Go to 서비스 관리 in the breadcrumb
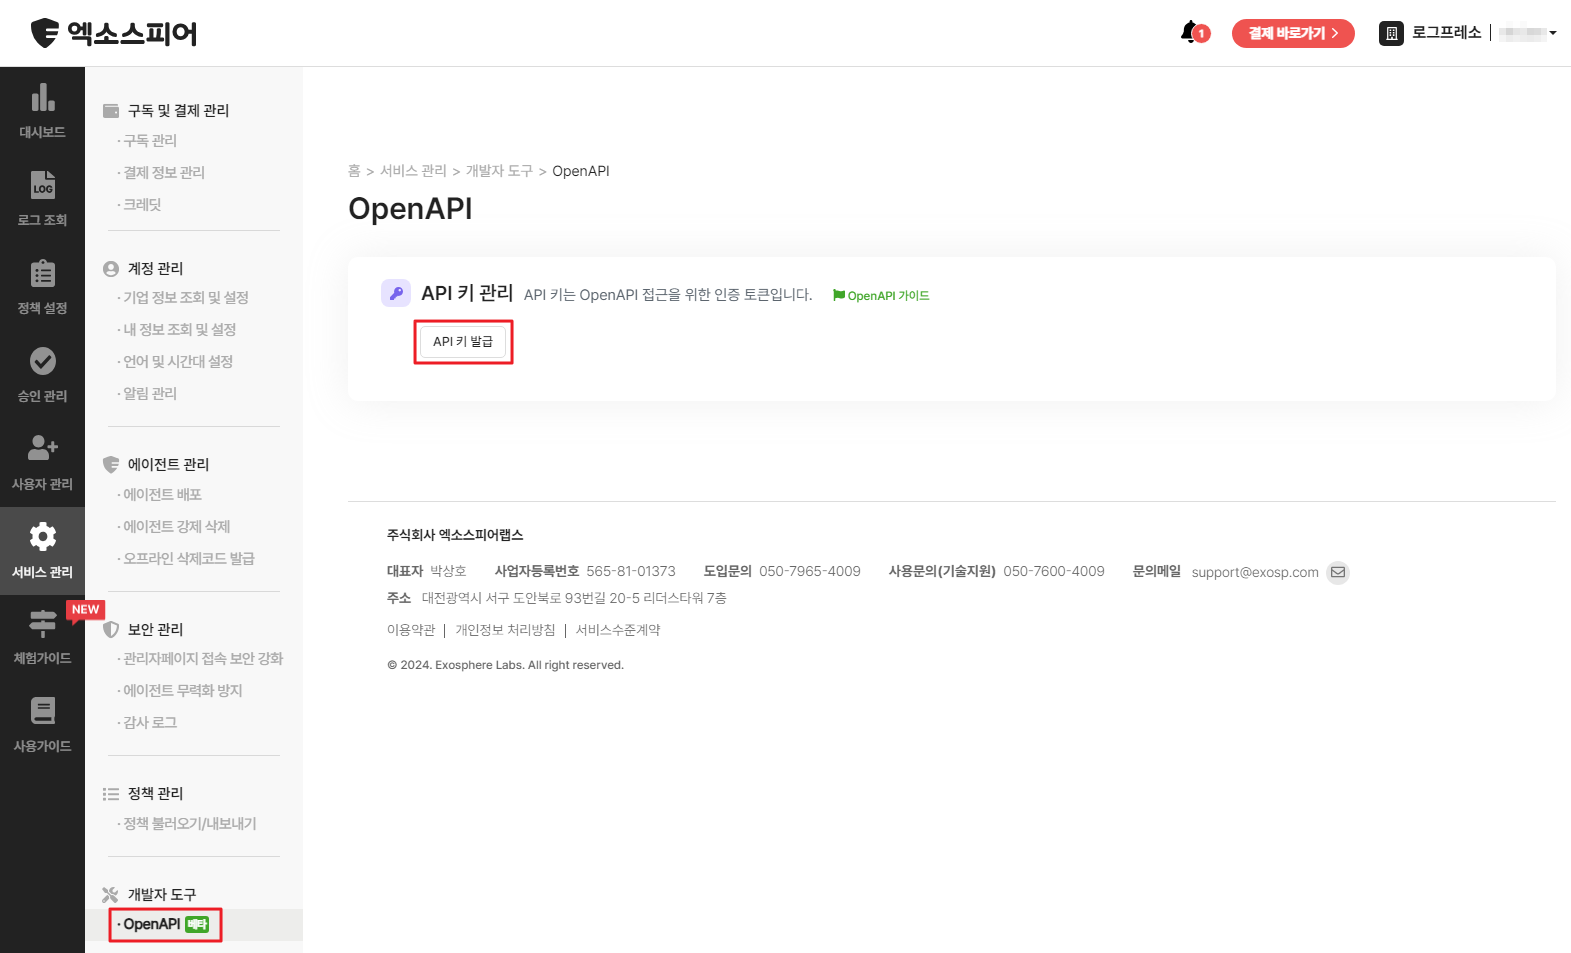The width and height of the screenshot is (1571, 953). pyautogui.click(x=413, y=171)
